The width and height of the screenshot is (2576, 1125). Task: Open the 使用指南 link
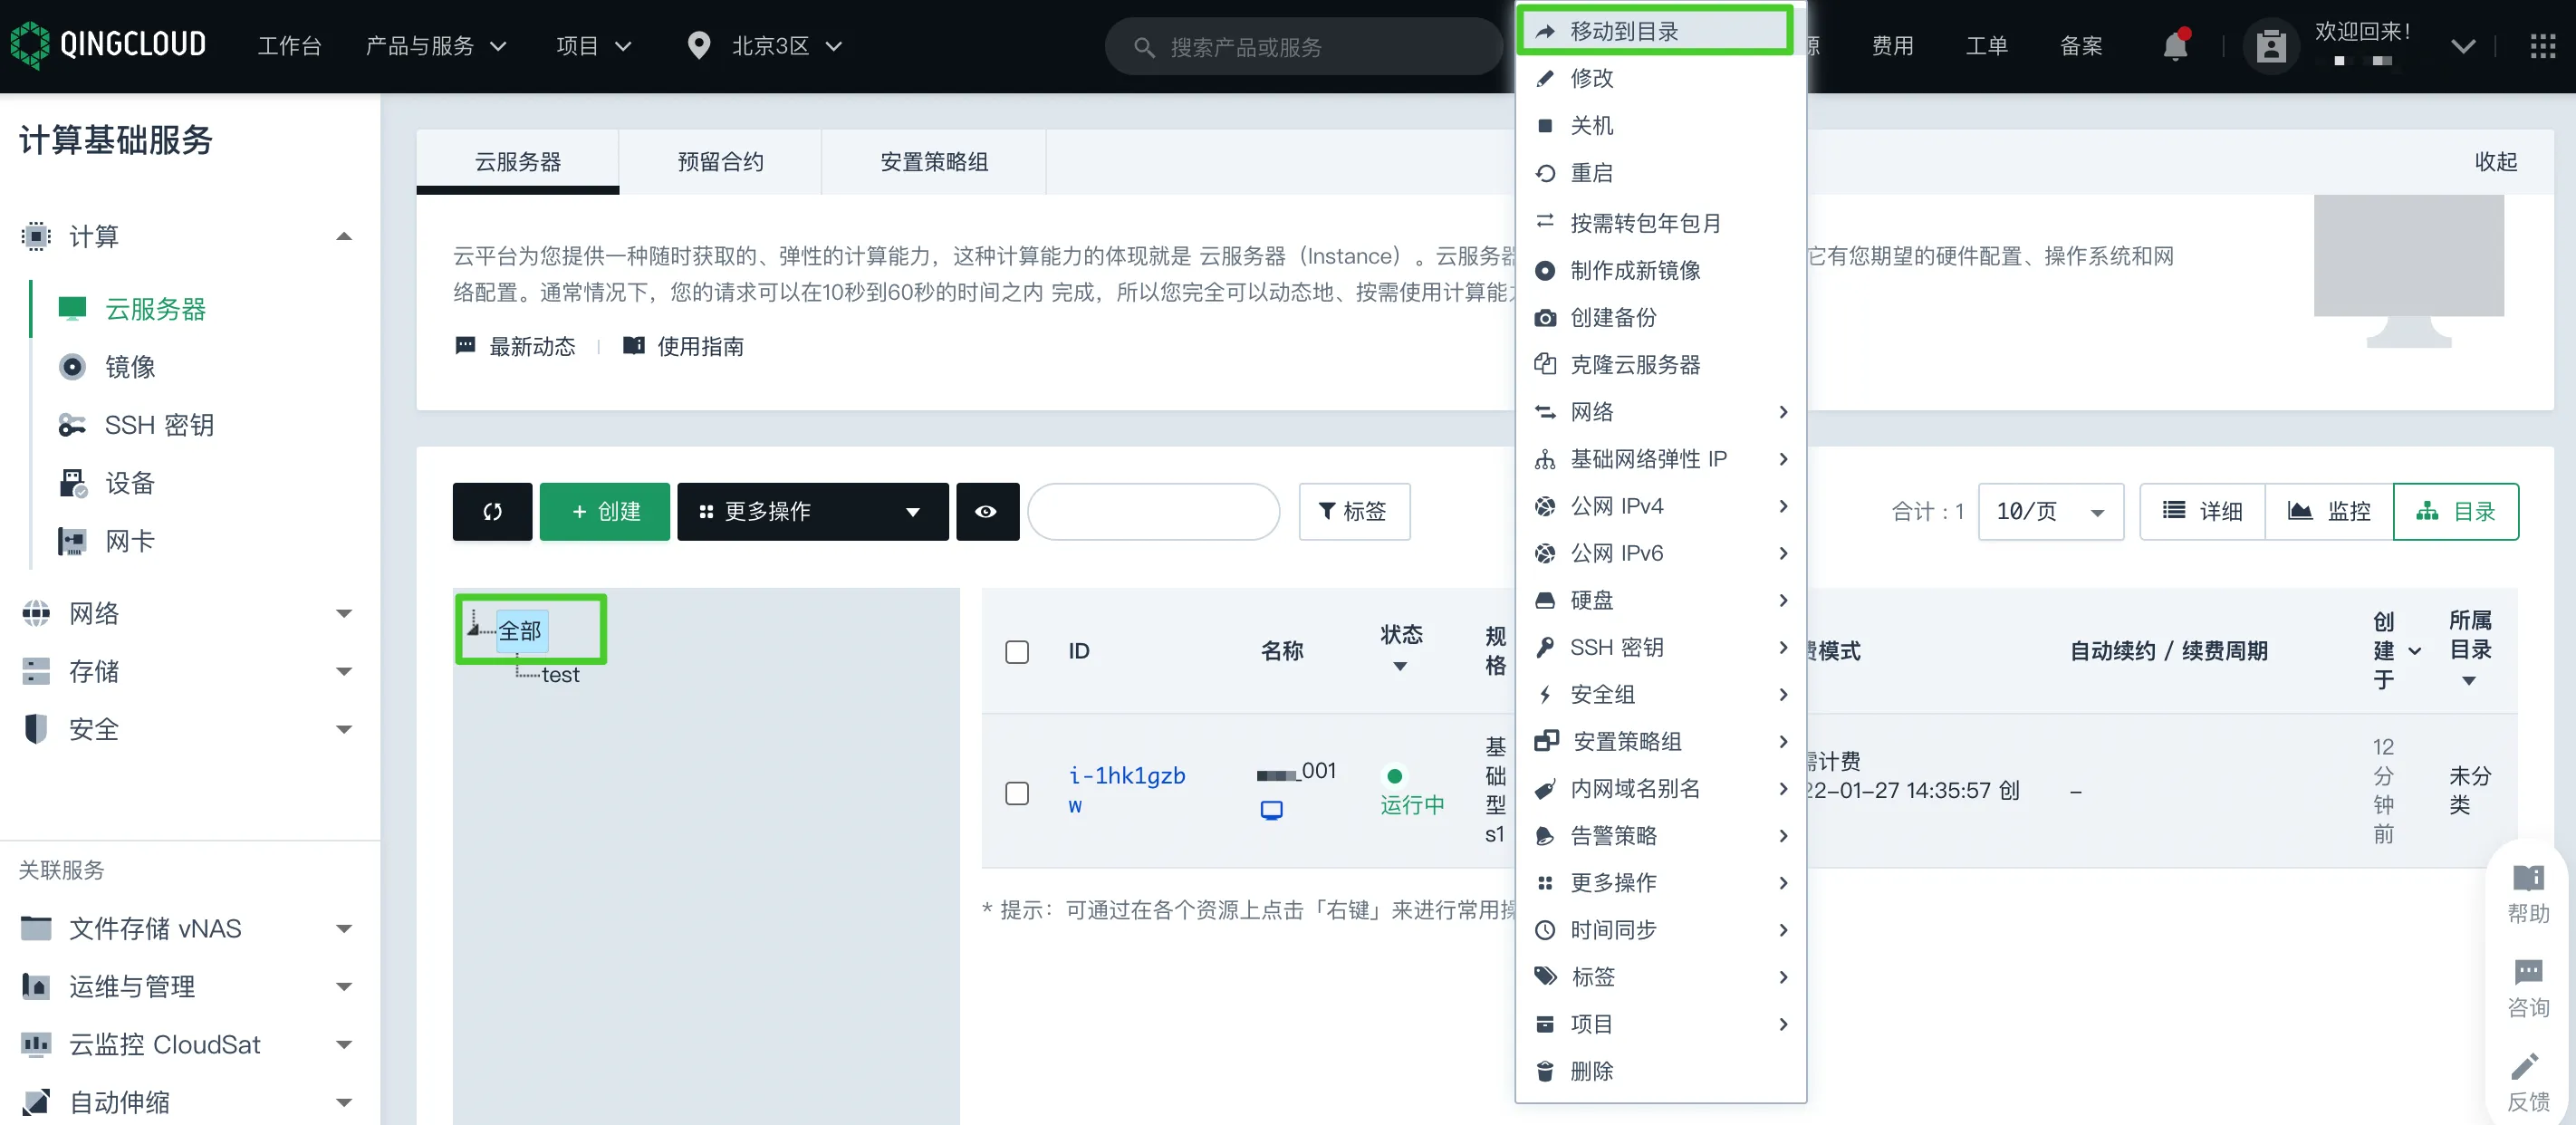coord(684,346)
